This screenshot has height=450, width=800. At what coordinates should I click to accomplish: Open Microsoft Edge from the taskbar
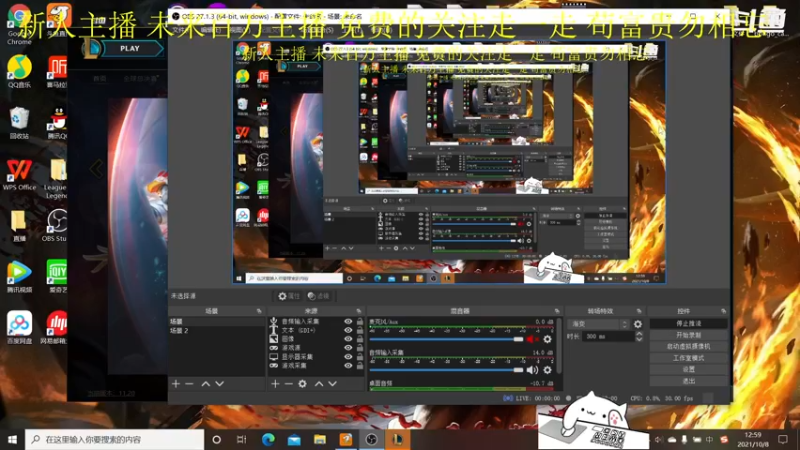pos(268,439)
